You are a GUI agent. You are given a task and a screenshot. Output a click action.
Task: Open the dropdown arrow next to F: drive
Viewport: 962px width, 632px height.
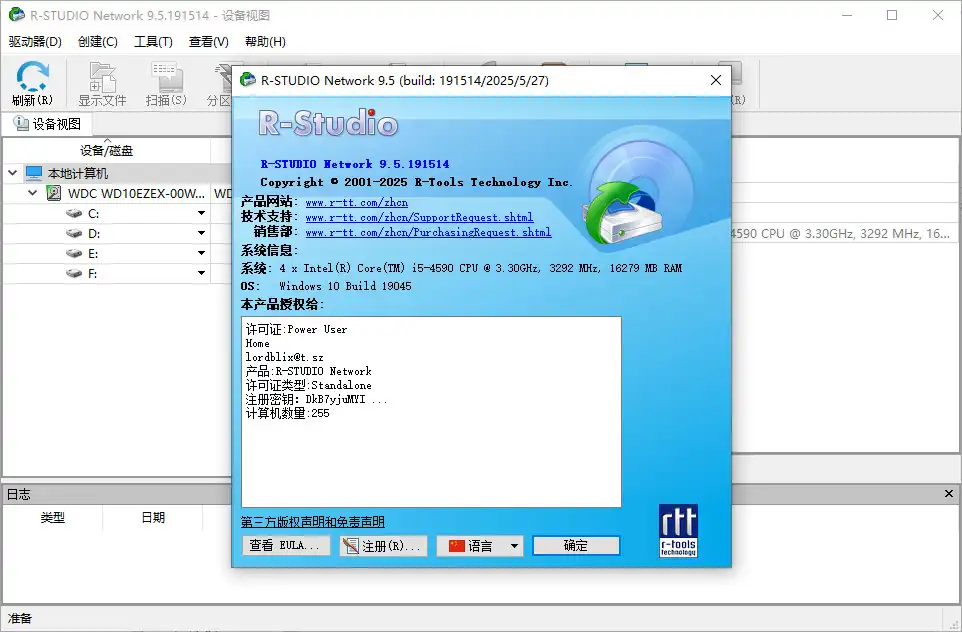(x=200, y=273)
